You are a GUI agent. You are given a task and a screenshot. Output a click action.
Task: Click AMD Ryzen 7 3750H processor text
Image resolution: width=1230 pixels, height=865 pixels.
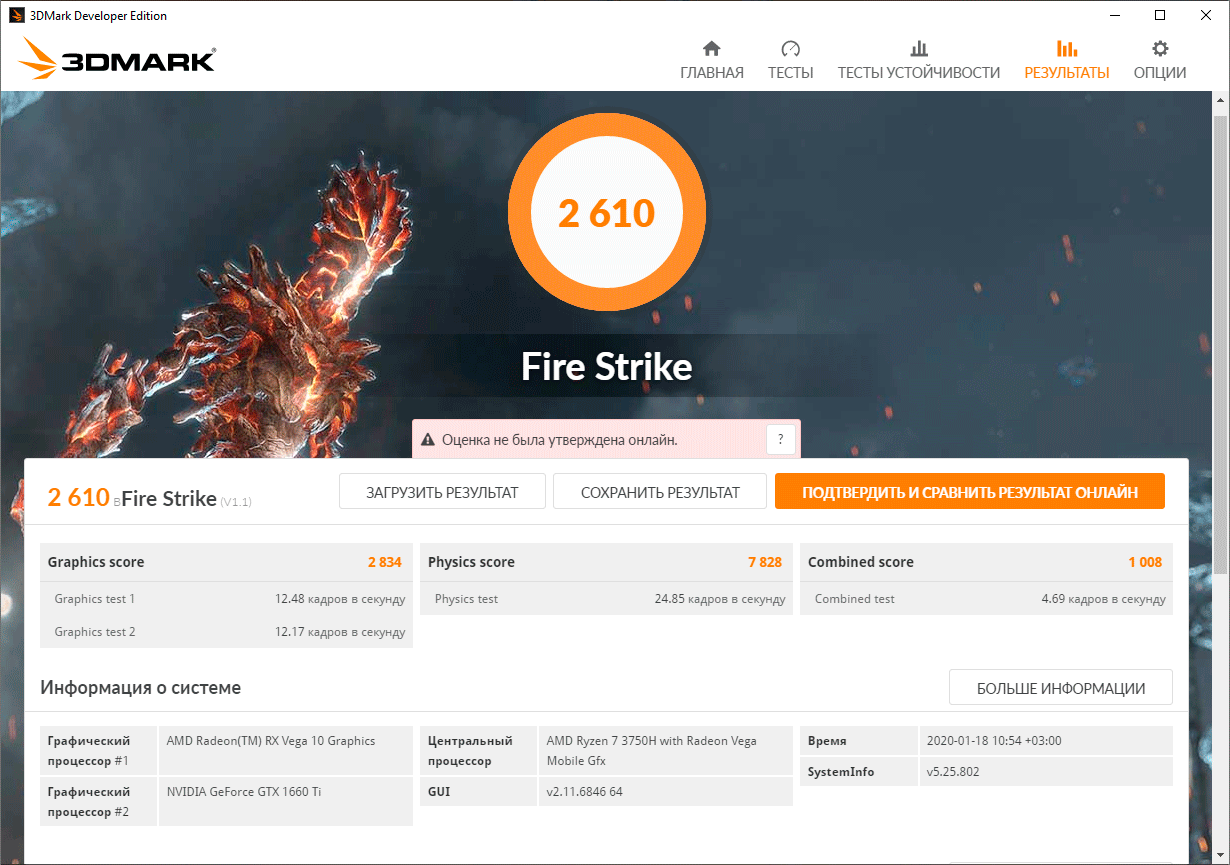click(x=652, y=751)
